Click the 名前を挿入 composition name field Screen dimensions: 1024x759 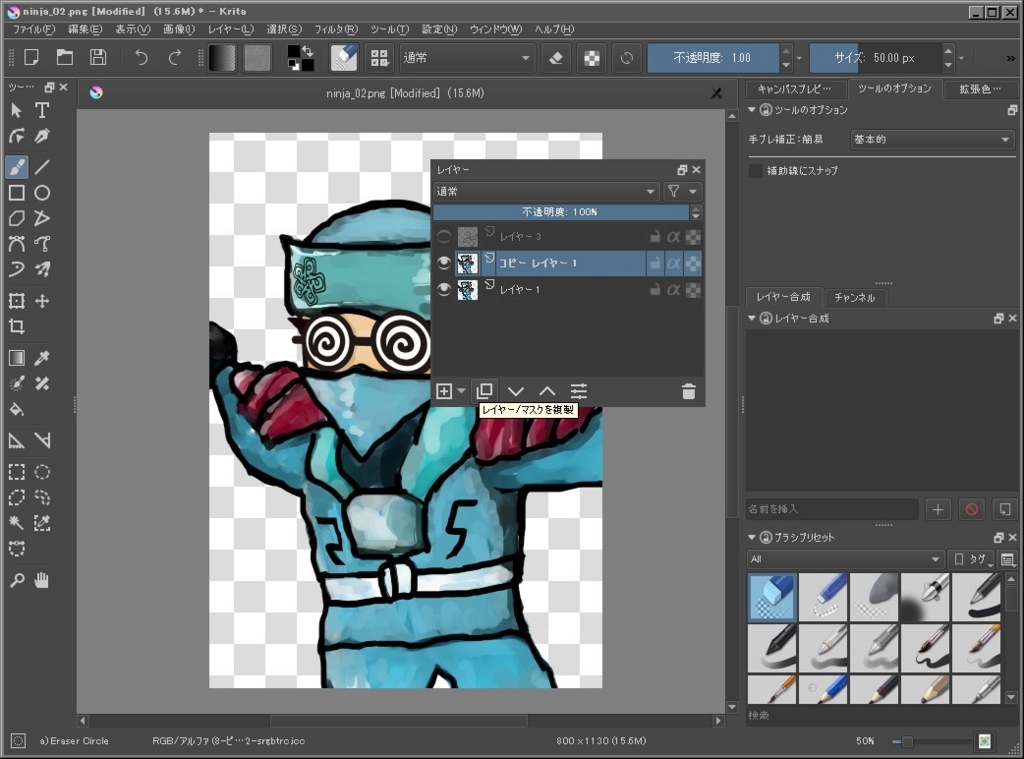[833, 509]
